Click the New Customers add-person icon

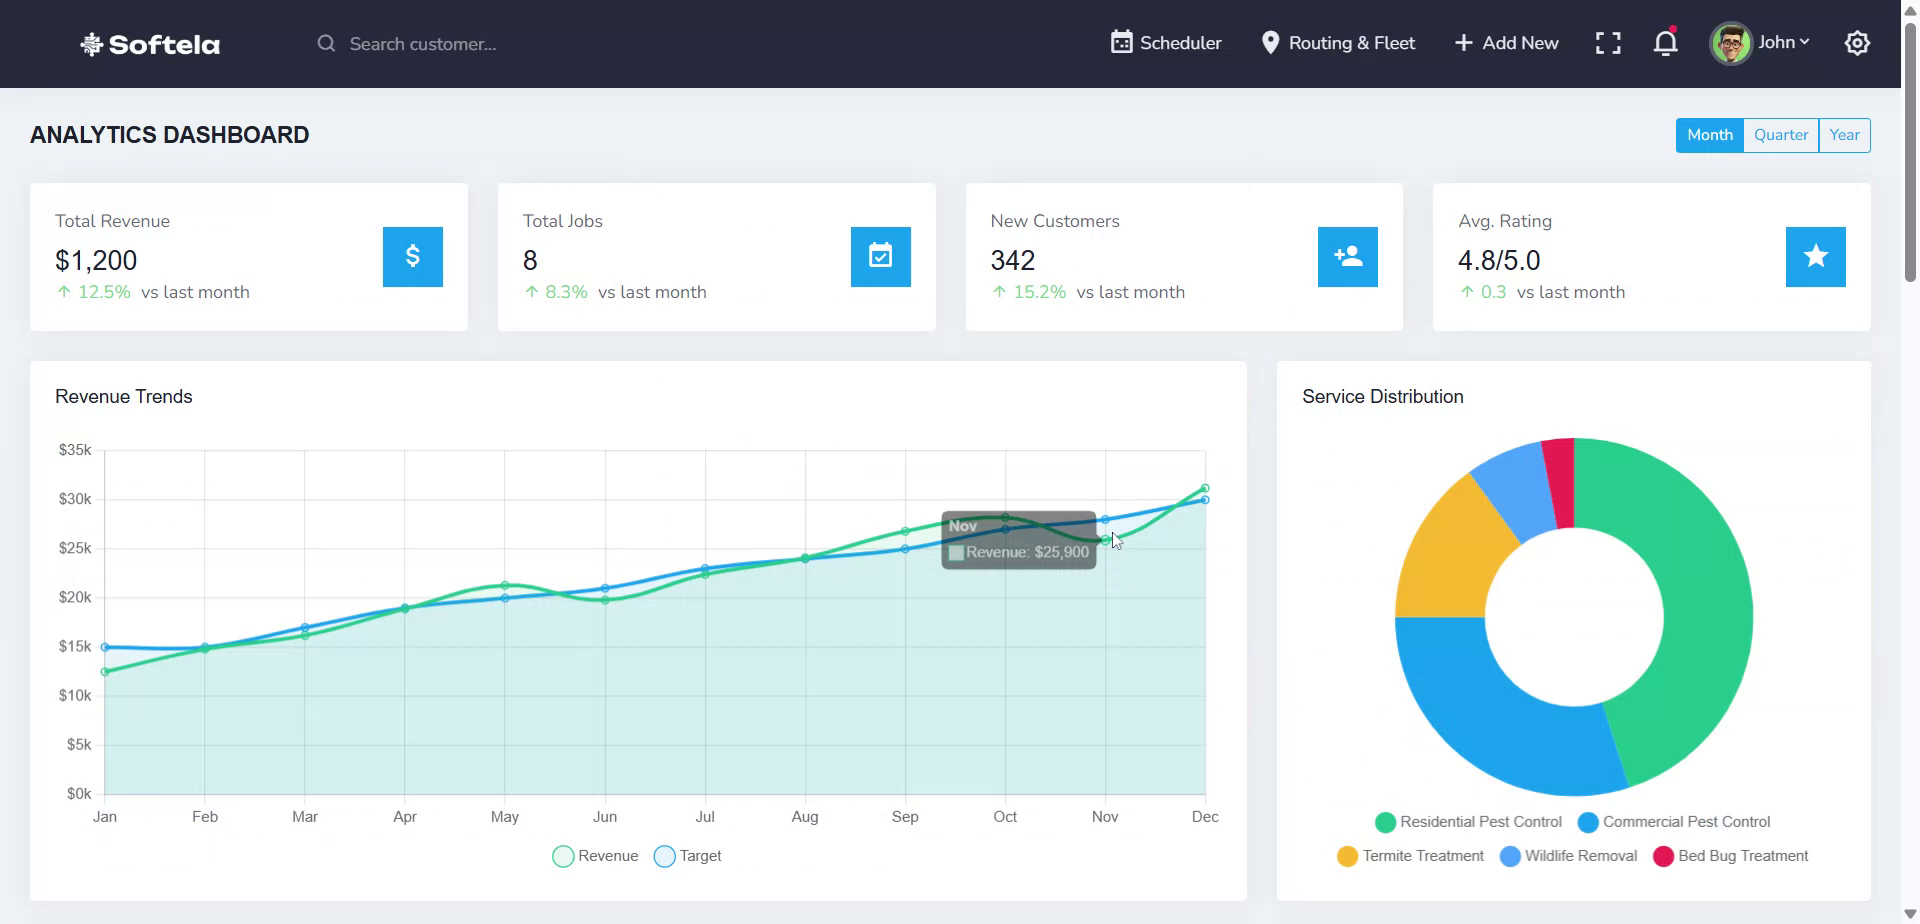[x=1347, y=257]
